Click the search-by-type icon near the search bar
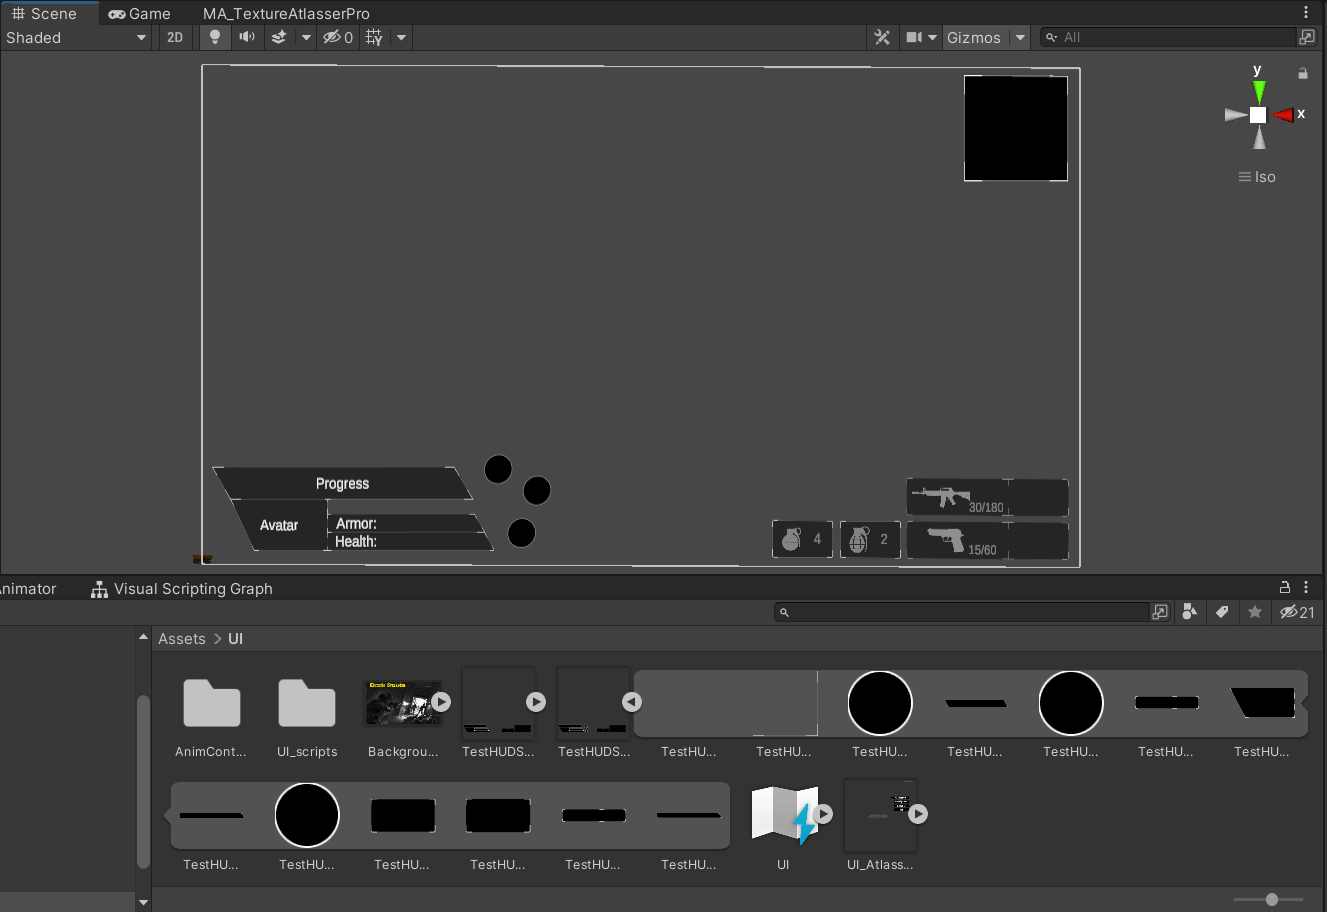 (x=1189, y=611)
